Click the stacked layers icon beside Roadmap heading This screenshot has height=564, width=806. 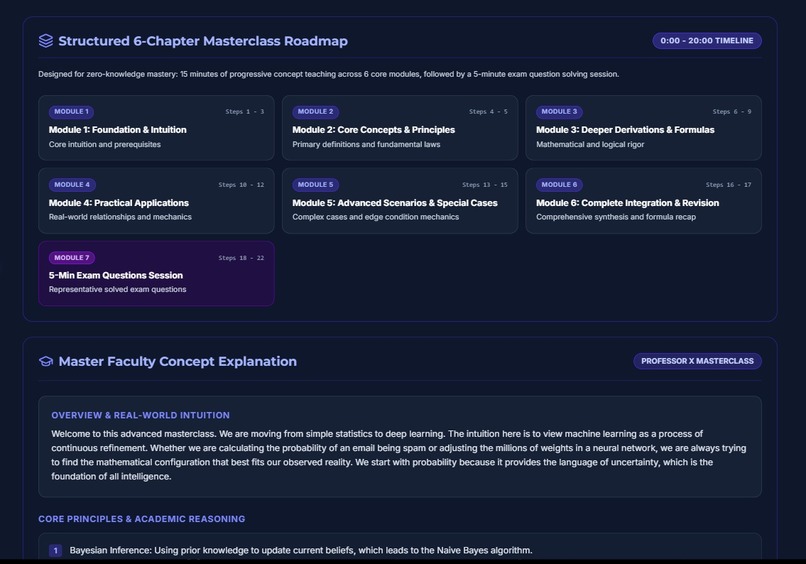coord(46,41)
